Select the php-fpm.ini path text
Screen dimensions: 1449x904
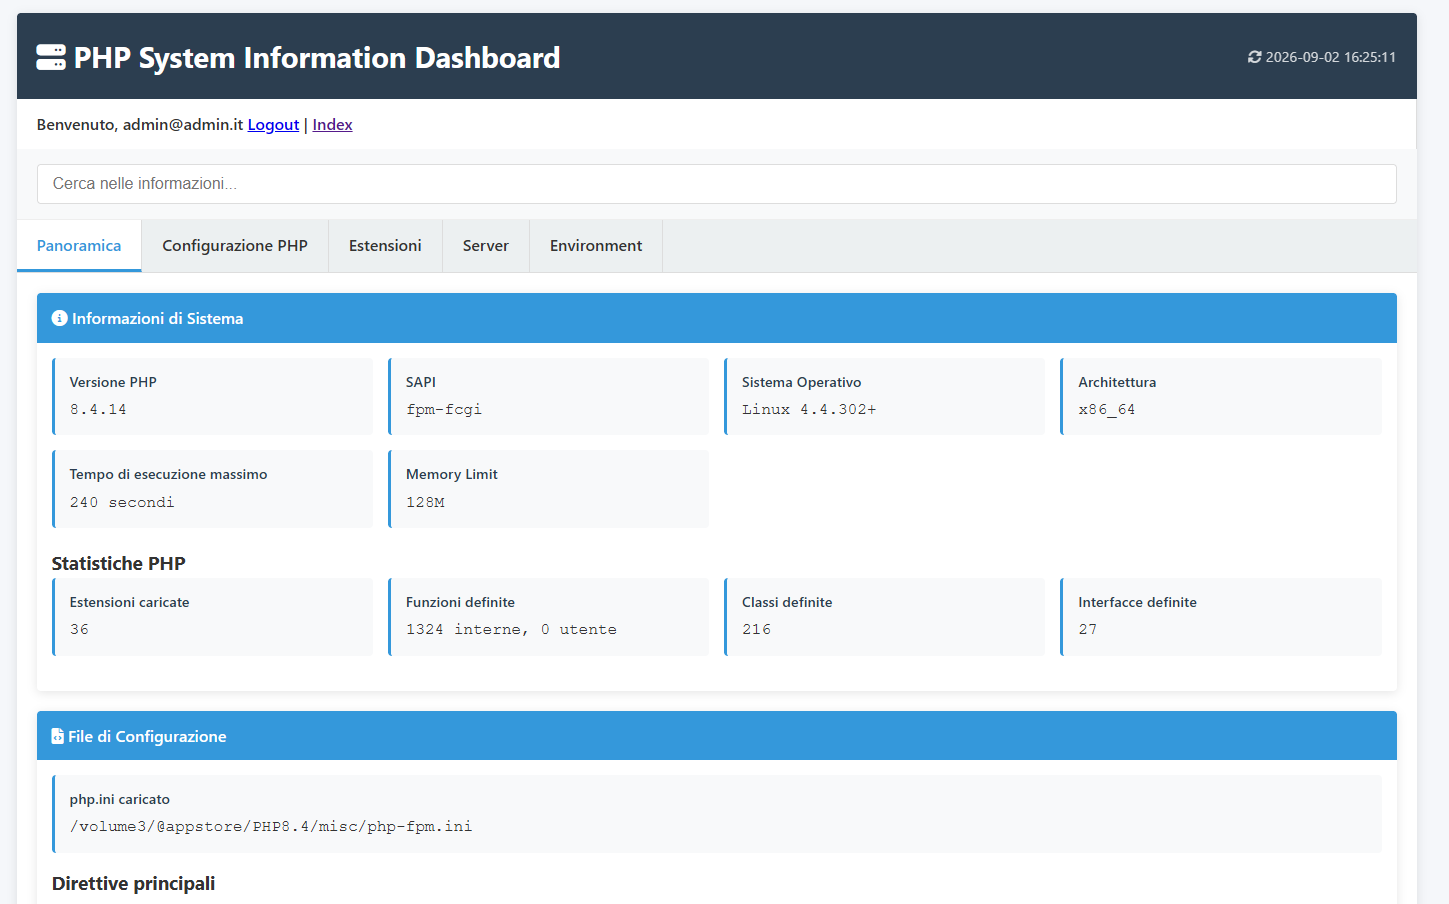pyautogui.click(x=271, y=826)
